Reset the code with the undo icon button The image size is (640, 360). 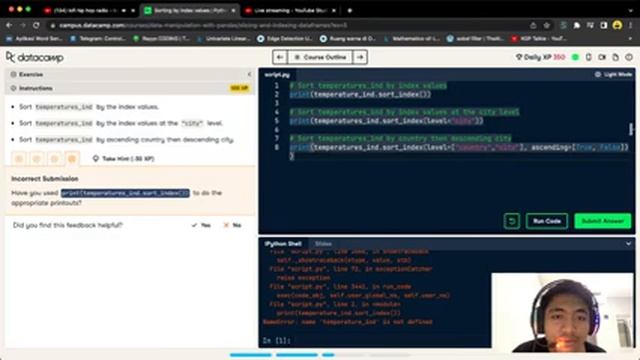(x=512, y=221)
